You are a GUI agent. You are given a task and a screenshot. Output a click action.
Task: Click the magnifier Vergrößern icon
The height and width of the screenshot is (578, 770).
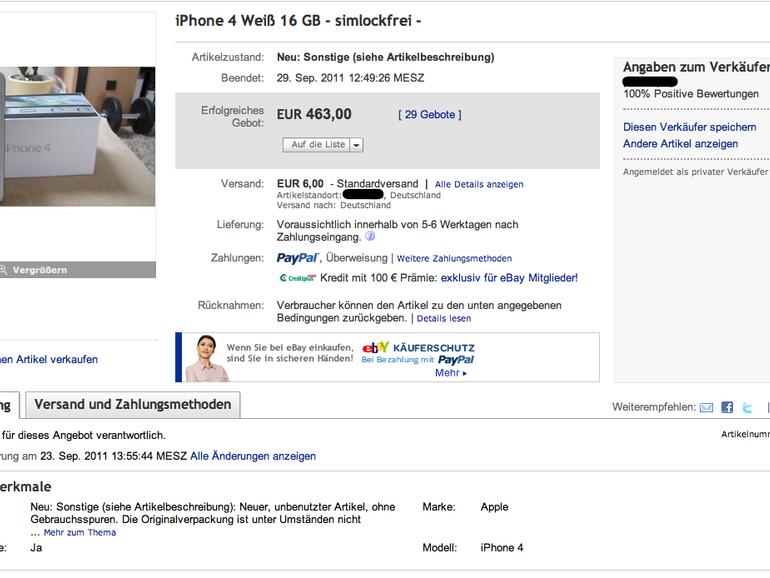pos(4,270)
